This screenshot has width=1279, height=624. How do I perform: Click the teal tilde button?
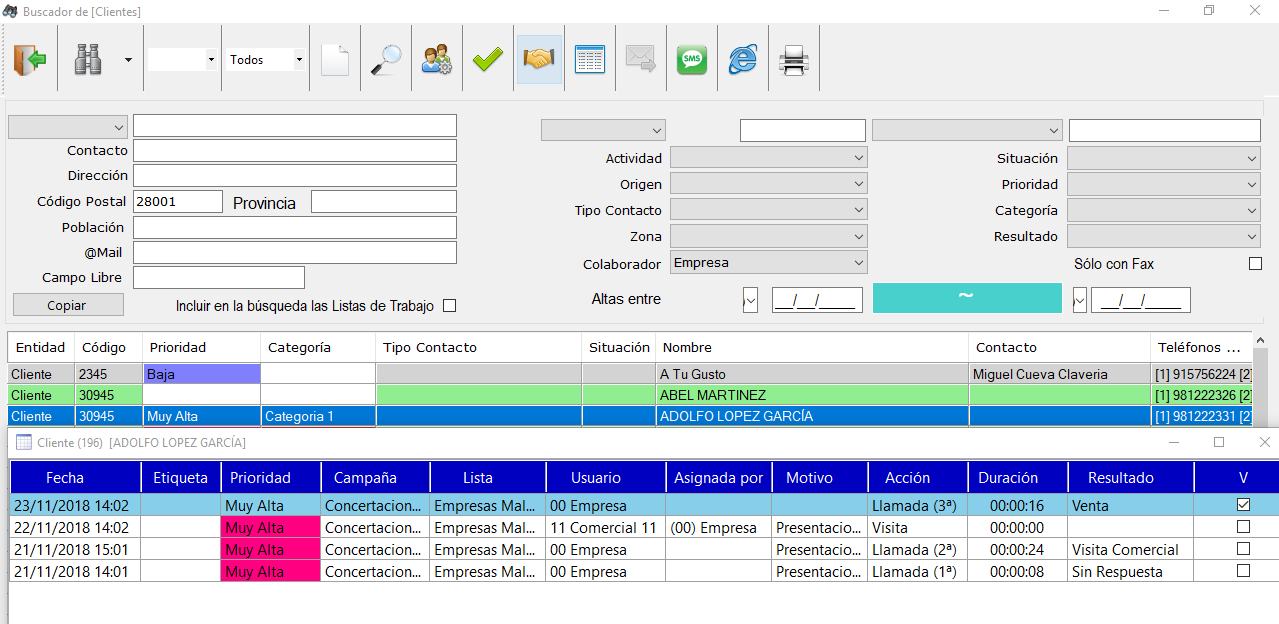click(967, 298)
